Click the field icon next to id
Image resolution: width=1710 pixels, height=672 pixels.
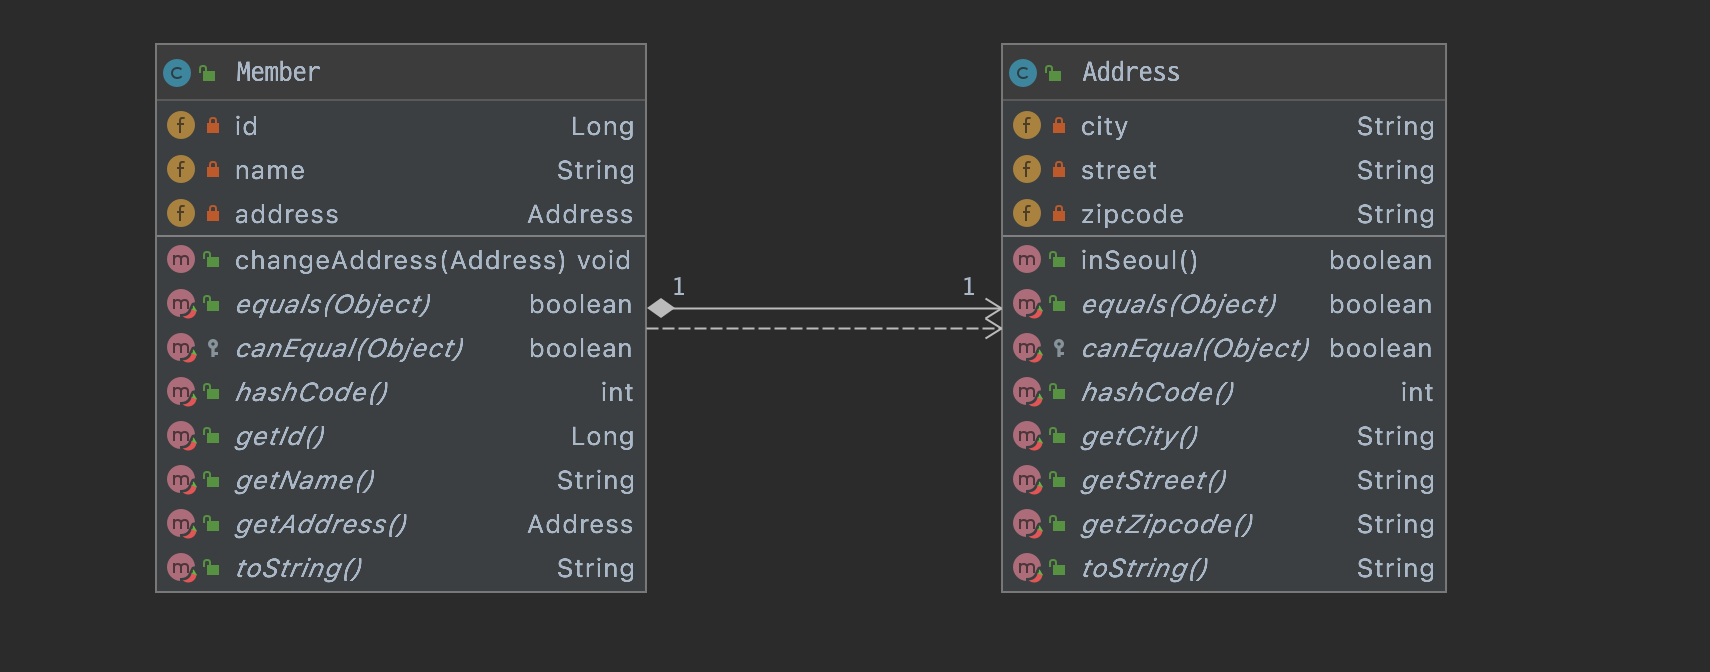181,125
